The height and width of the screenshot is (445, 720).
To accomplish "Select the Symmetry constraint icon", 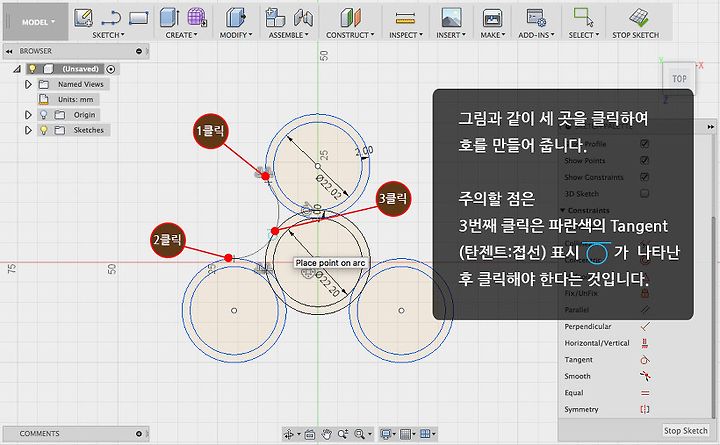I will pyautogui.click(x=645, y=409).
